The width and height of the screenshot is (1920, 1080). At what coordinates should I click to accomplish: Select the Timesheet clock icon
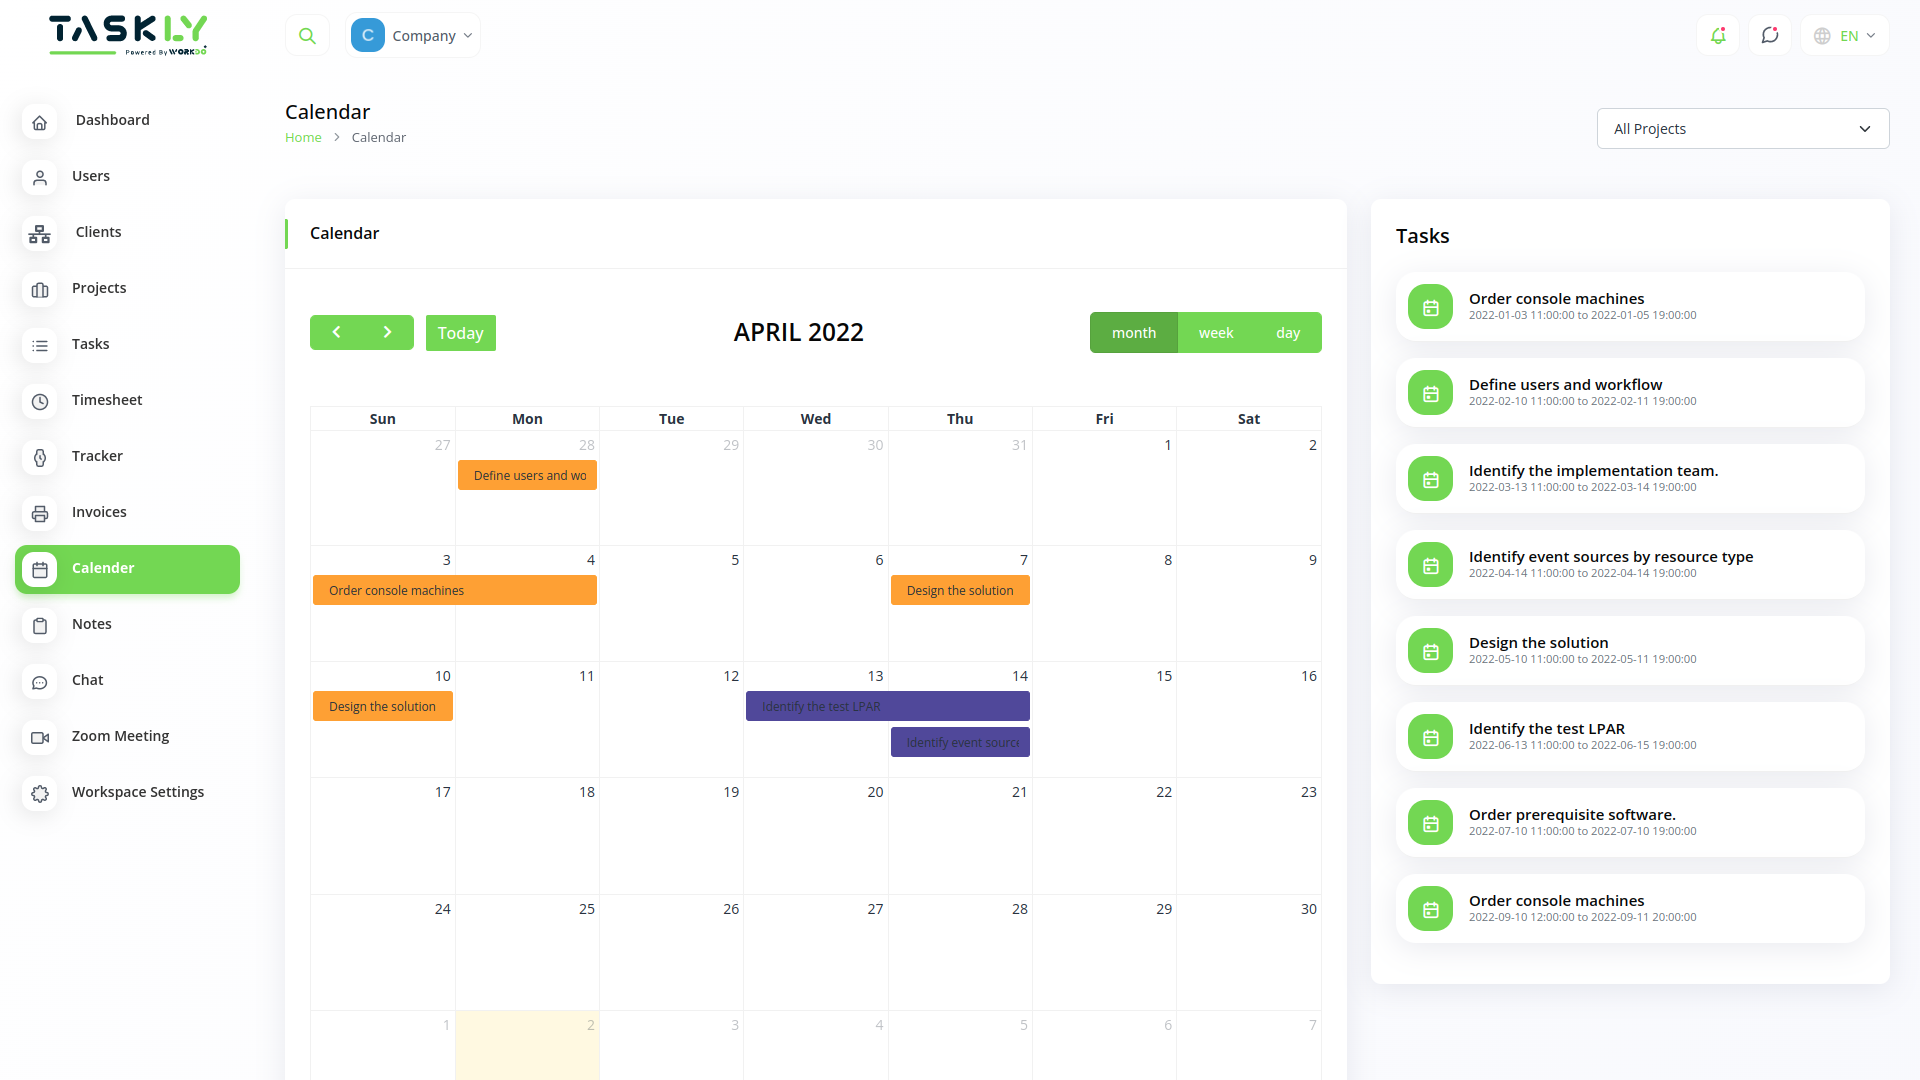pos(40,402)
